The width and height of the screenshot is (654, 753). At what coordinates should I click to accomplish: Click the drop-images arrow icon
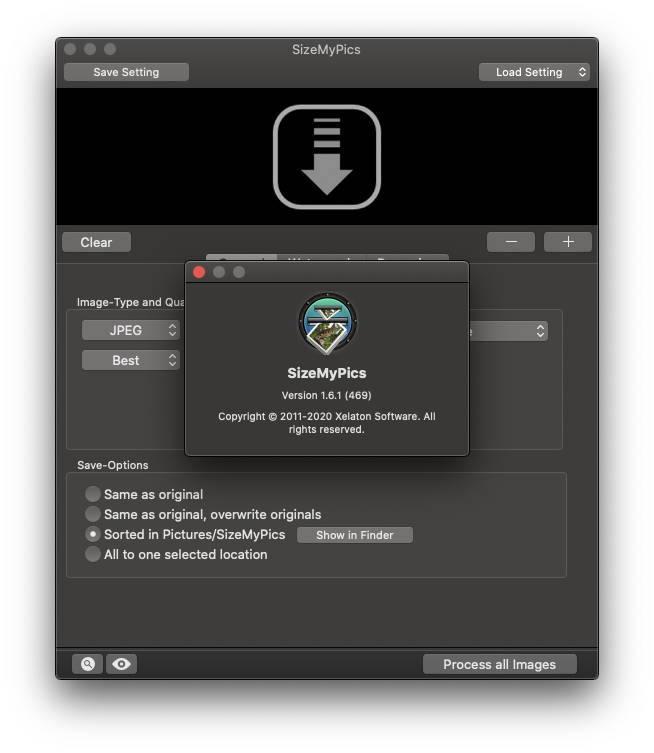[327, 157]
